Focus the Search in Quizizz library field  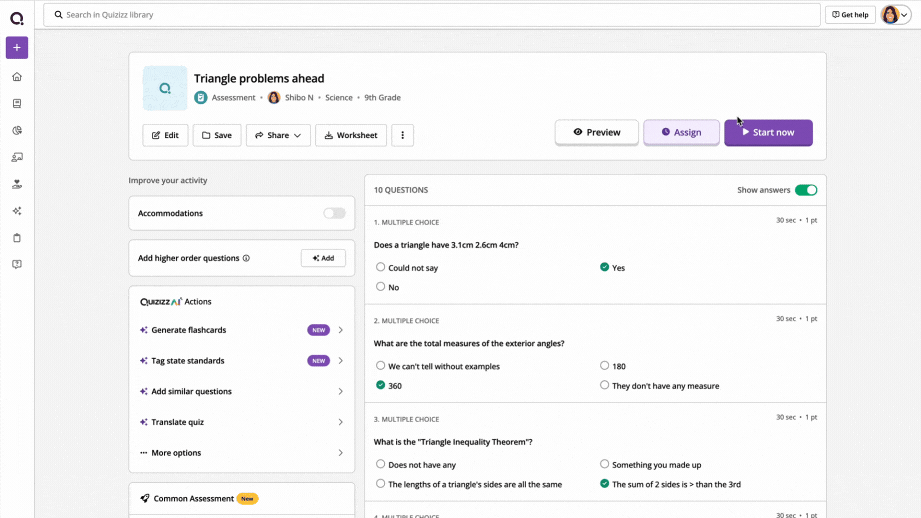(432, 15)
